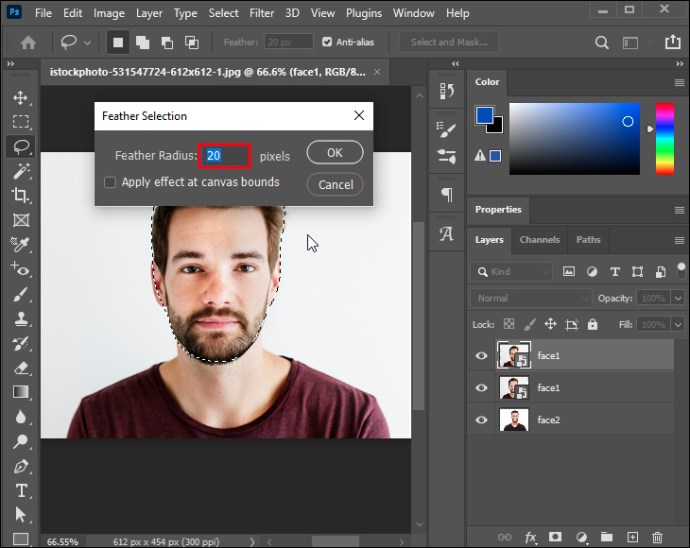Select the Dodge tool
Image resolution: width=690 pixels, height=548 pixels.
pyautogui.click(x=21, y=441)
